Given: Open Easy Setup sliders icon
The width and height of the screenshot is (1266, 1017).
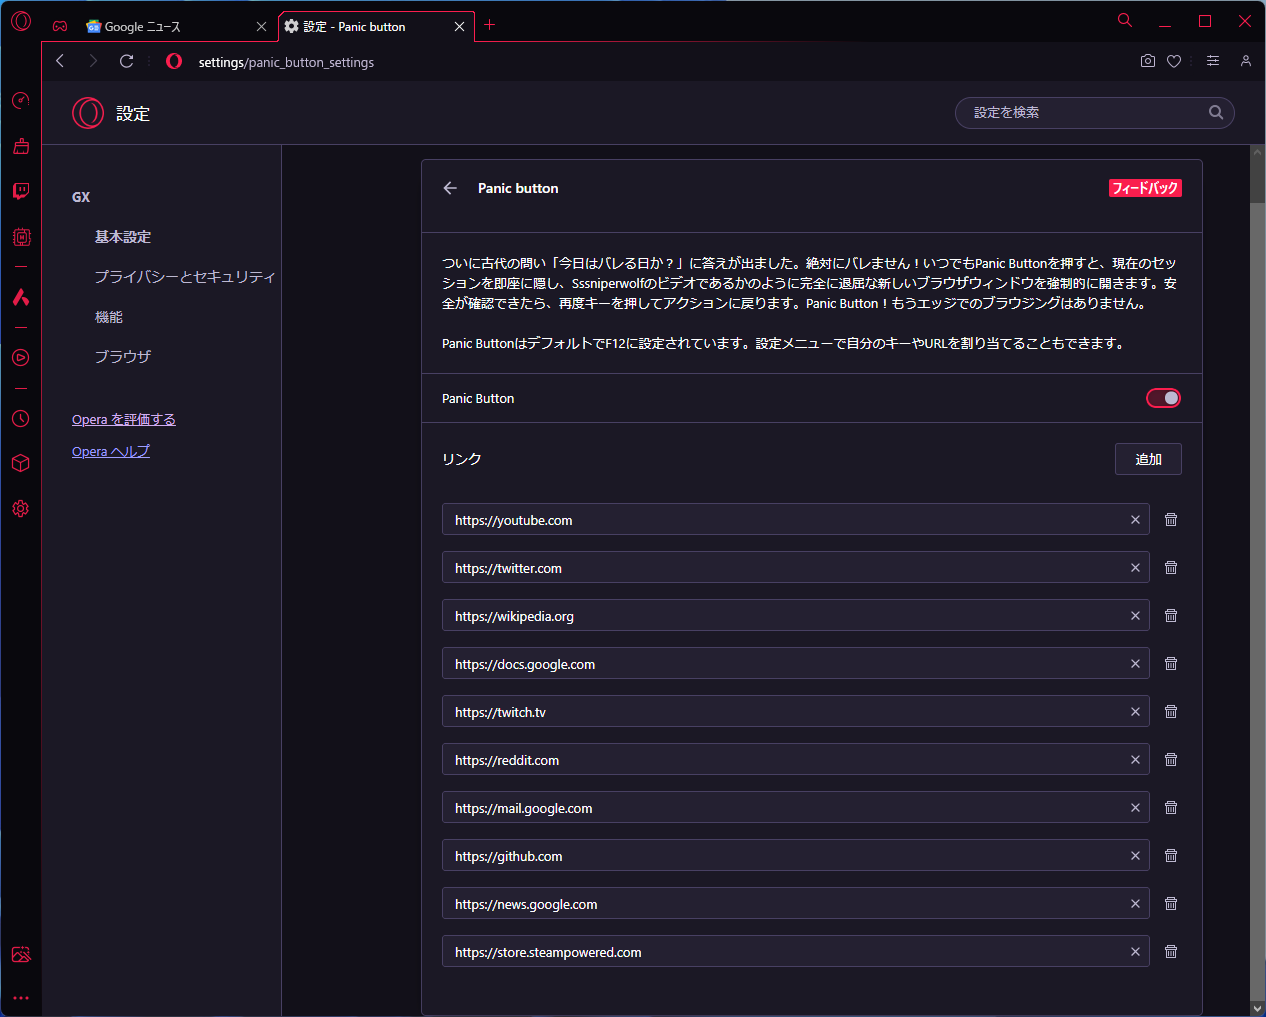Looking at the screenshot, I should pyautogui.click(x=1213, y=61).
